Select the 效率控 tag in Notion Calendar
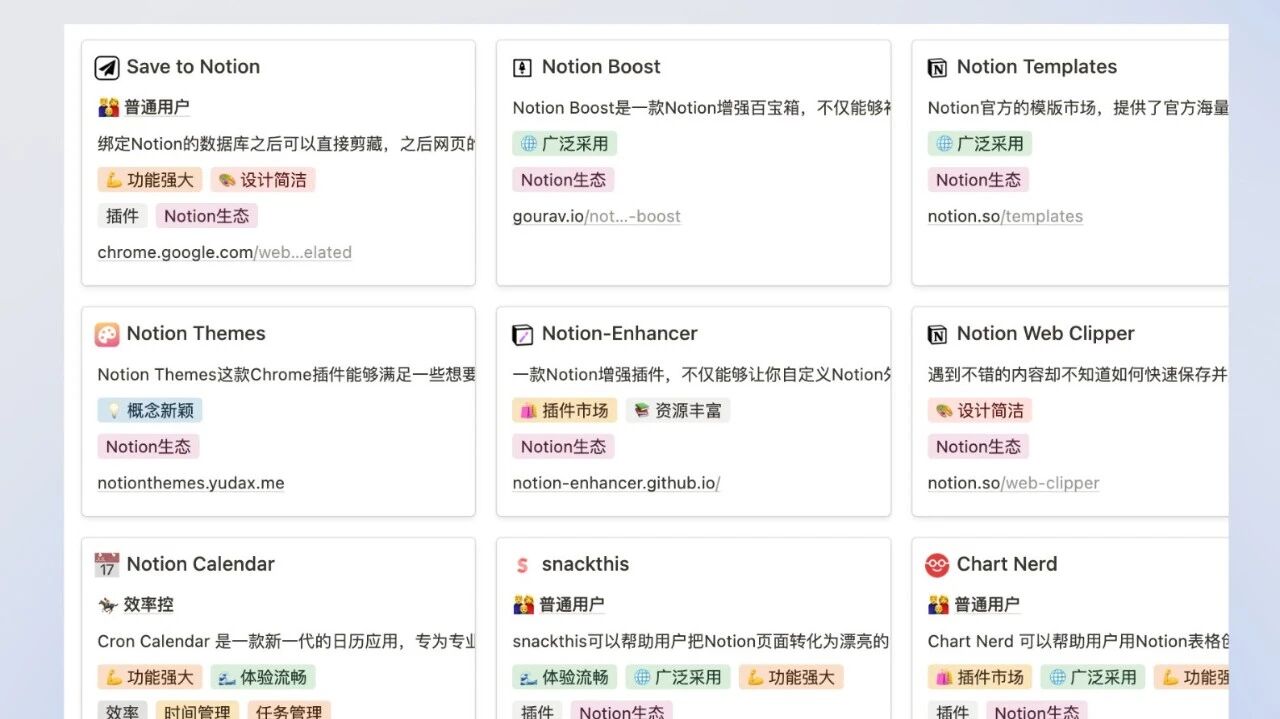Image resolution: width=1280 pixels, height=719 pixels. pos(136,604)
